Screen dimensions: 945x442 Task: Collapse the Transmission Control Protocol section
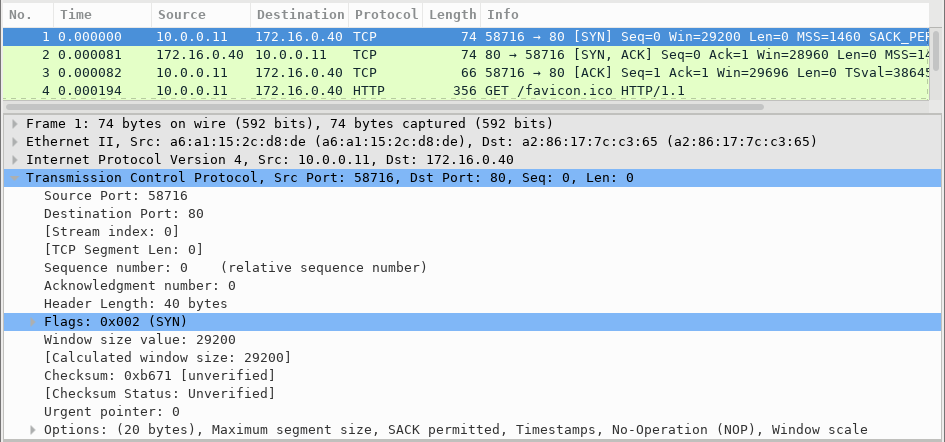(x=14, y=178)
